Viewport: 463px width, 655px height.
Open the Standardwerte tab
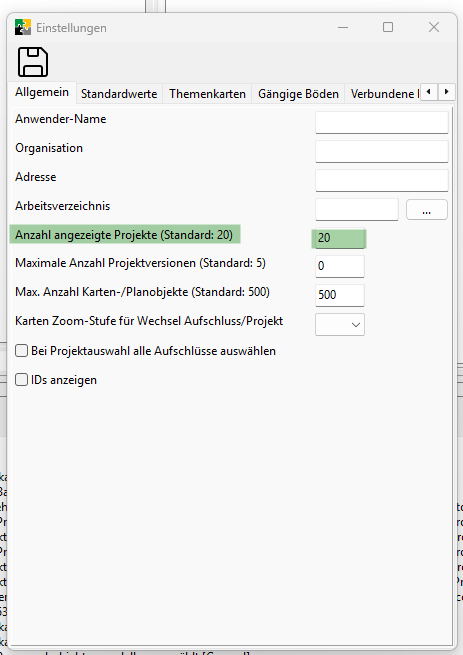pos(119,94)
